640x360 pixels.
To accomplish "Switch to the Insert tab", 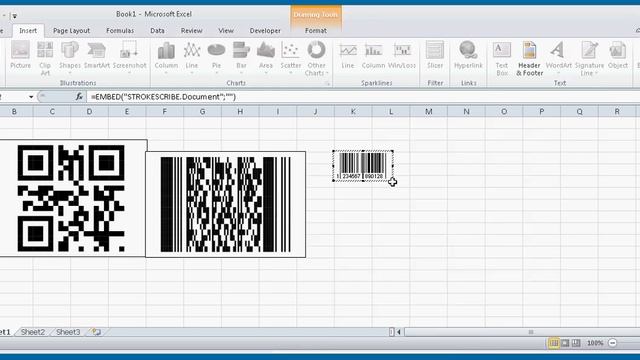I will 28,31.
